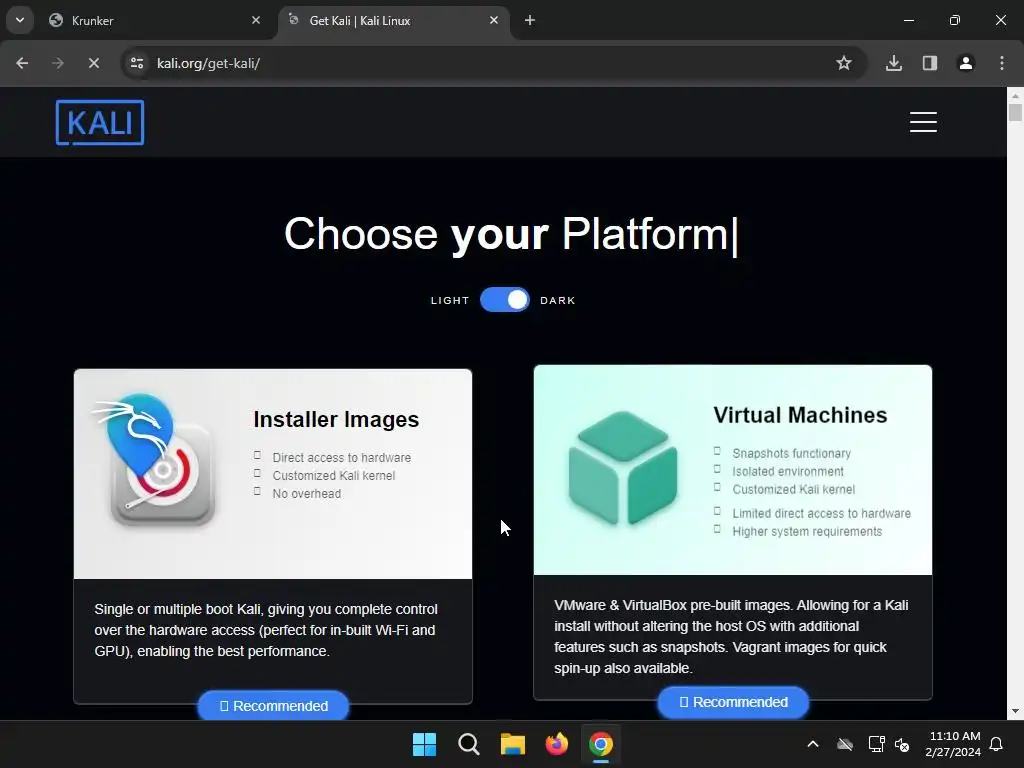Click the 'Direct access to hardware' text

coord(342,458)
